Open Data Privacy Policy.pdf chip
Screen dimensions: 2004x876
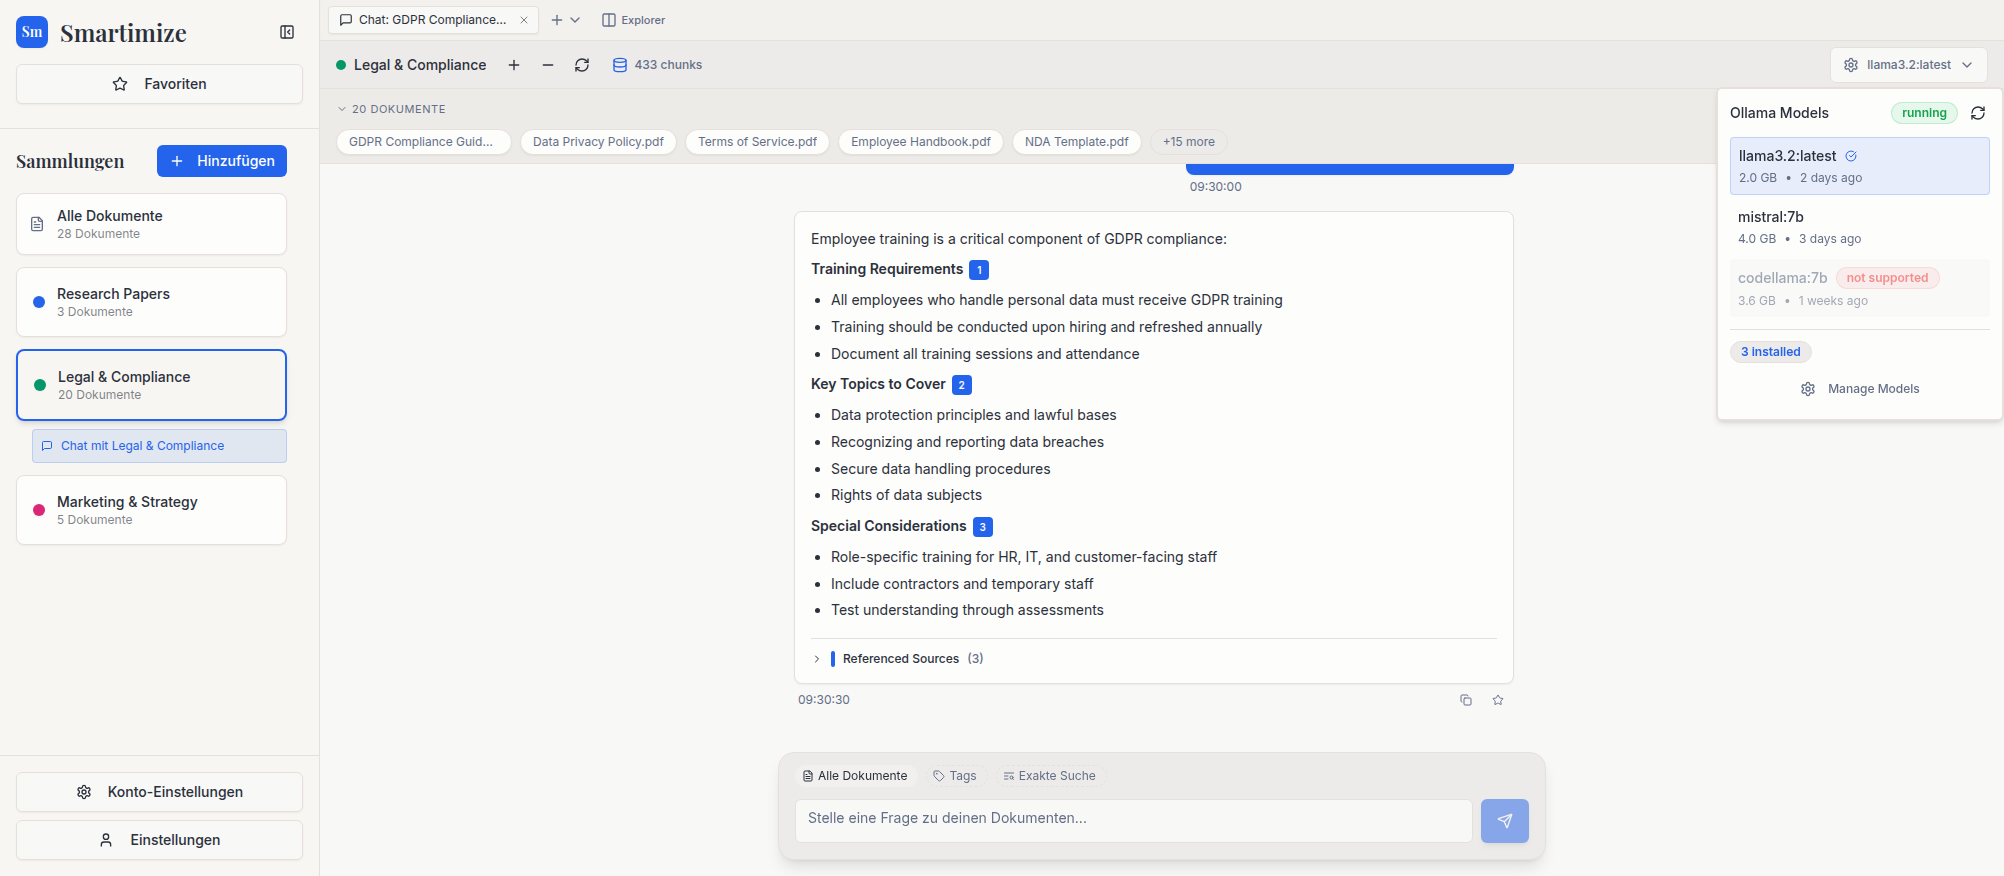598,142
